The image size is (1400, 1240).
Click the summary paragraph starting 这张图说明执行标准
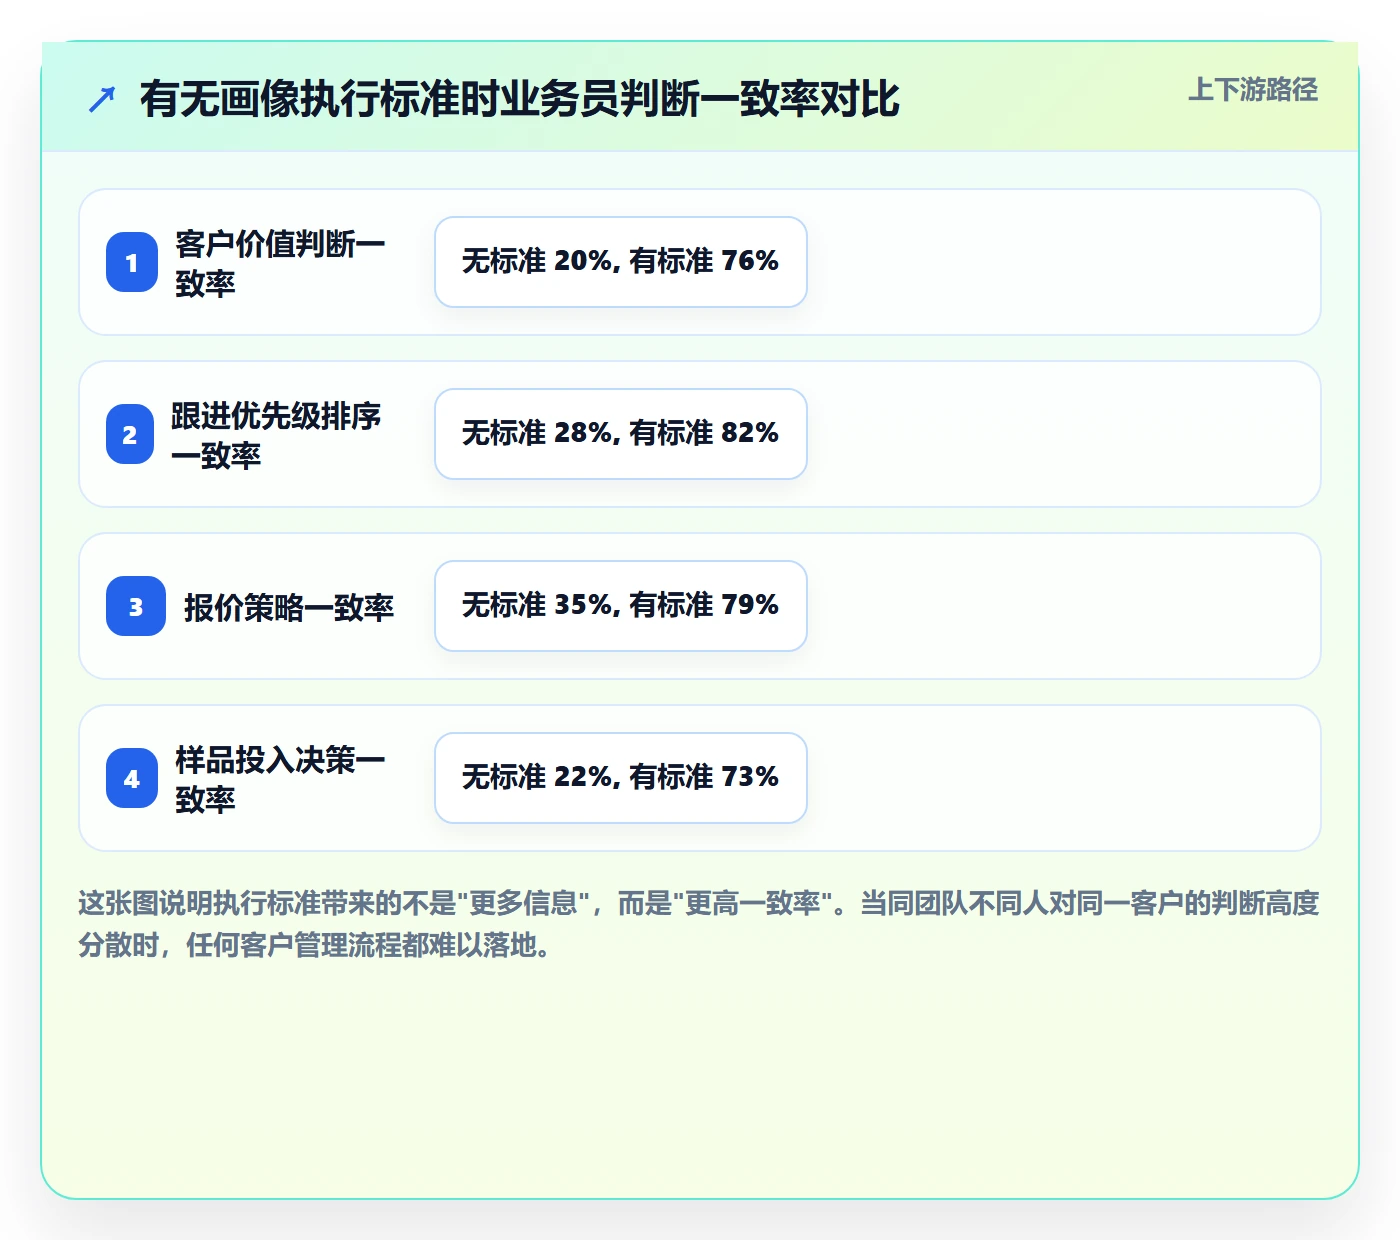(699, 924)
